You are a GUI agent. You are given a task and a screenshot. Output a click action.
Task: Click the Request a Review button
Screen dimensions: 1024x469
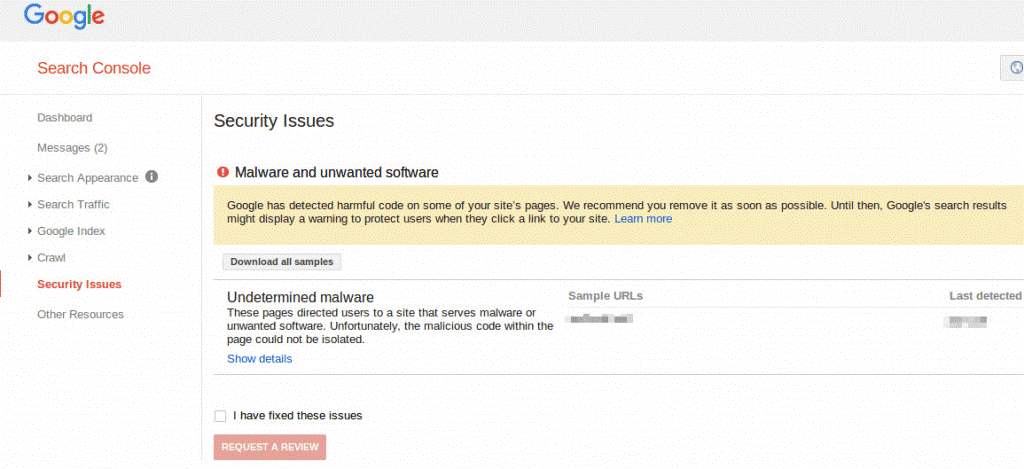click(270, 447)
